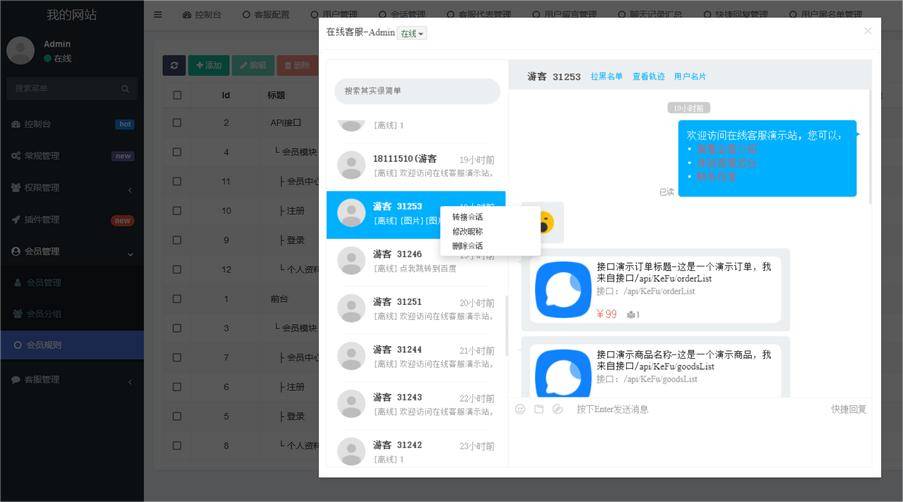Click the red delete button in table toolbar
The height and width of the screenshot is (502, 903).
coord(297,66)
